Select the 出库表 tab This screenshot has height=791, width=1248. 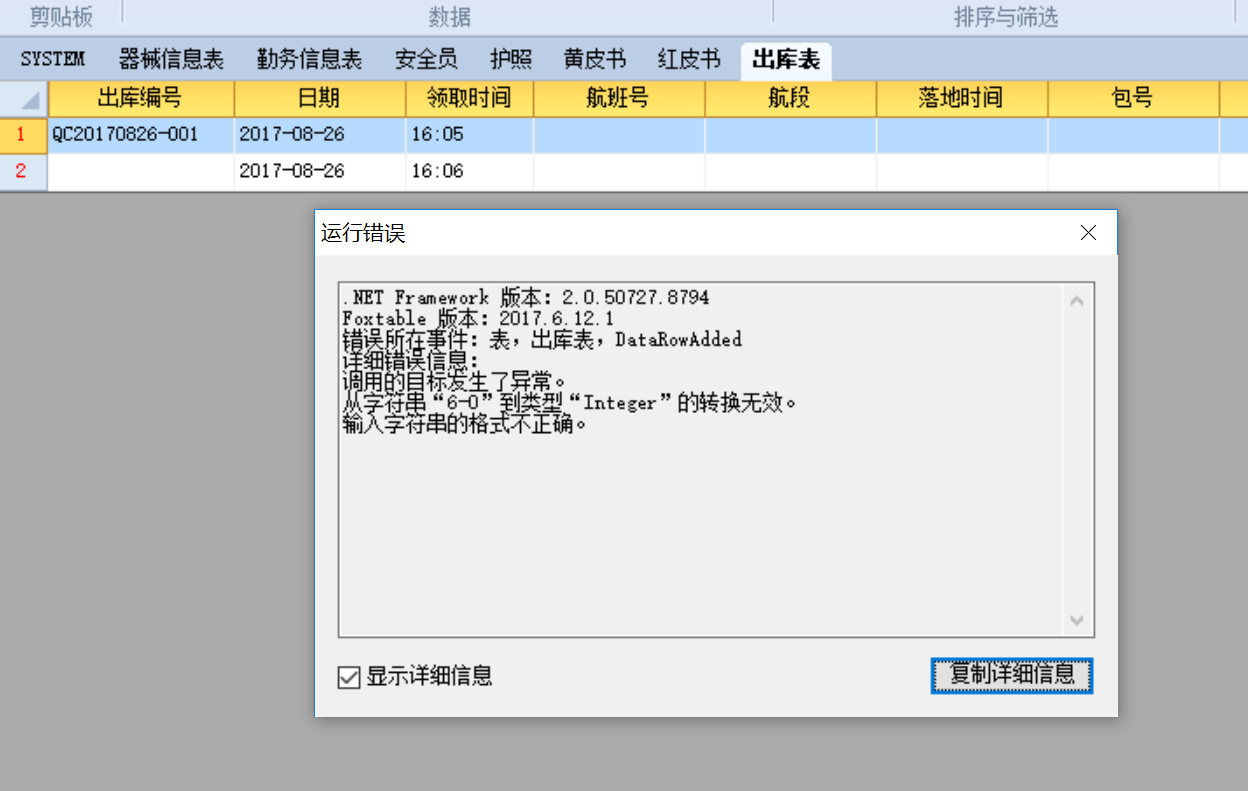tap(786, 60)
